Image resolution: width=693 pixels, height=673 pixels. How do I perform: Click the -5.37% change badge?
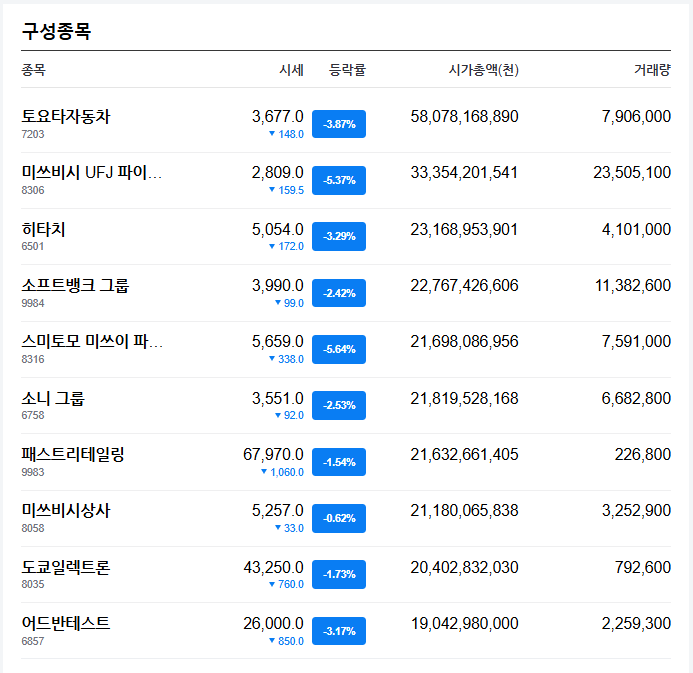pos(339,180)
